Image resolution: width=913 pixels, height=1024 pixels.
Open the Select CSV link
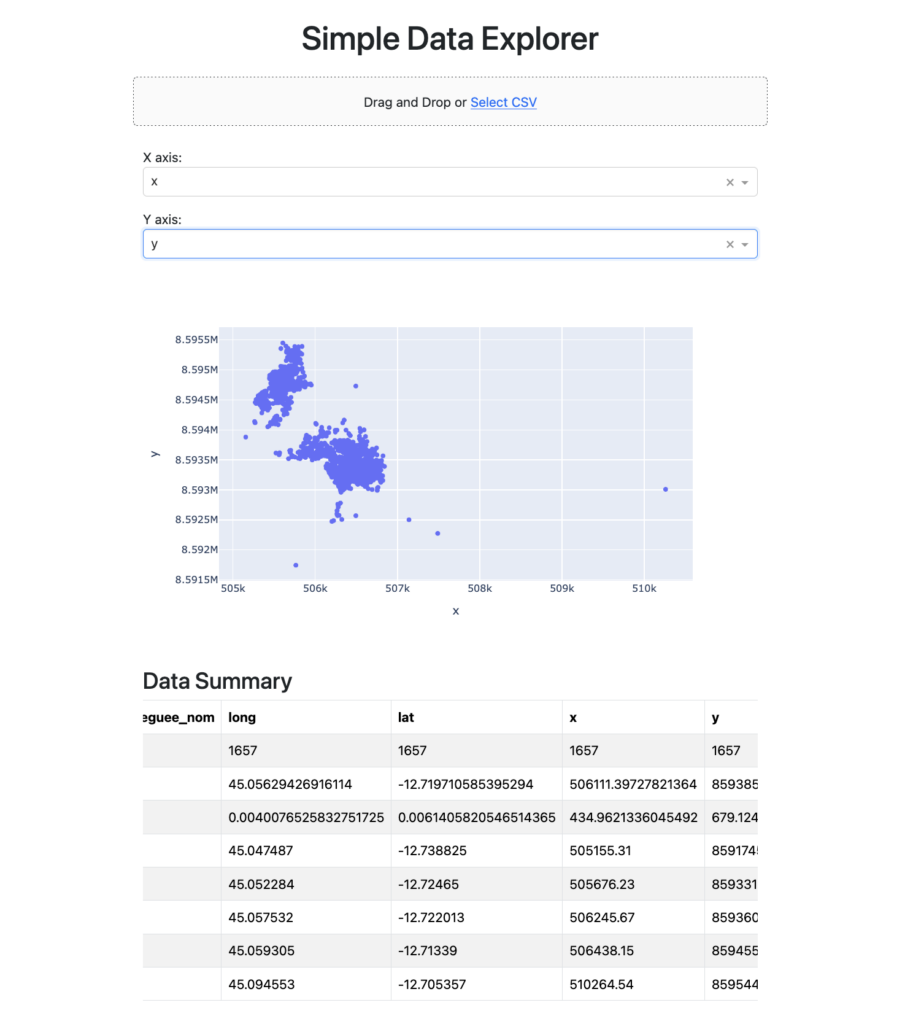(x=503, y=102)
